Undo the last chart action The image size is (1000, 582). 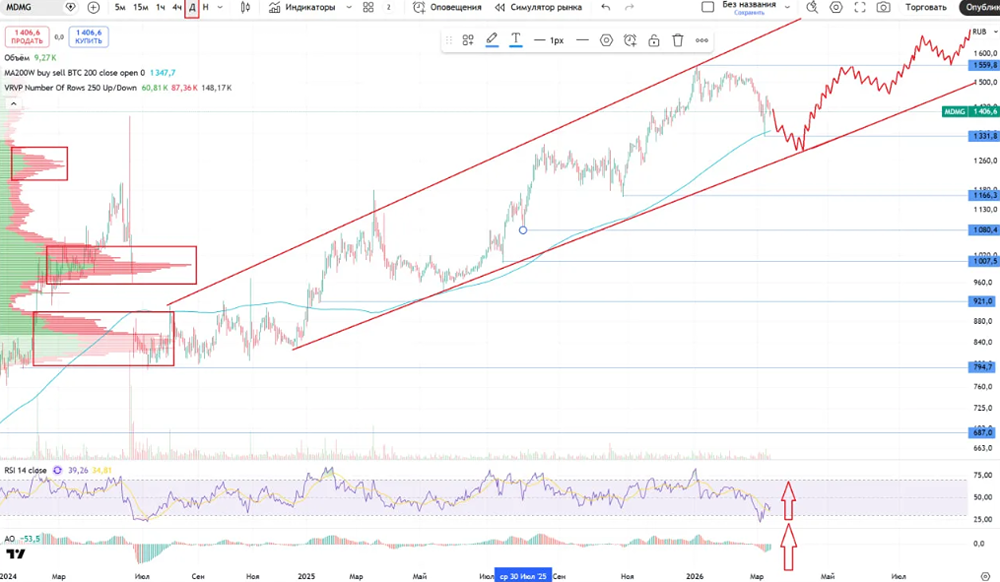click(x=605, y=8)
